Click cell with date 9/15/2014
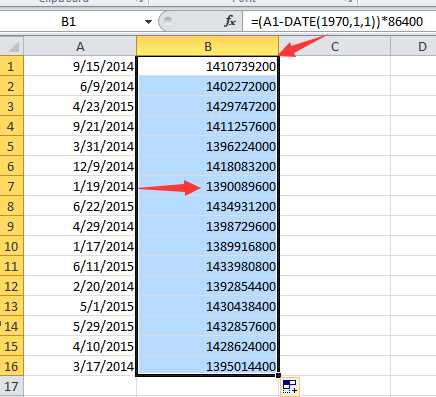 80,66
